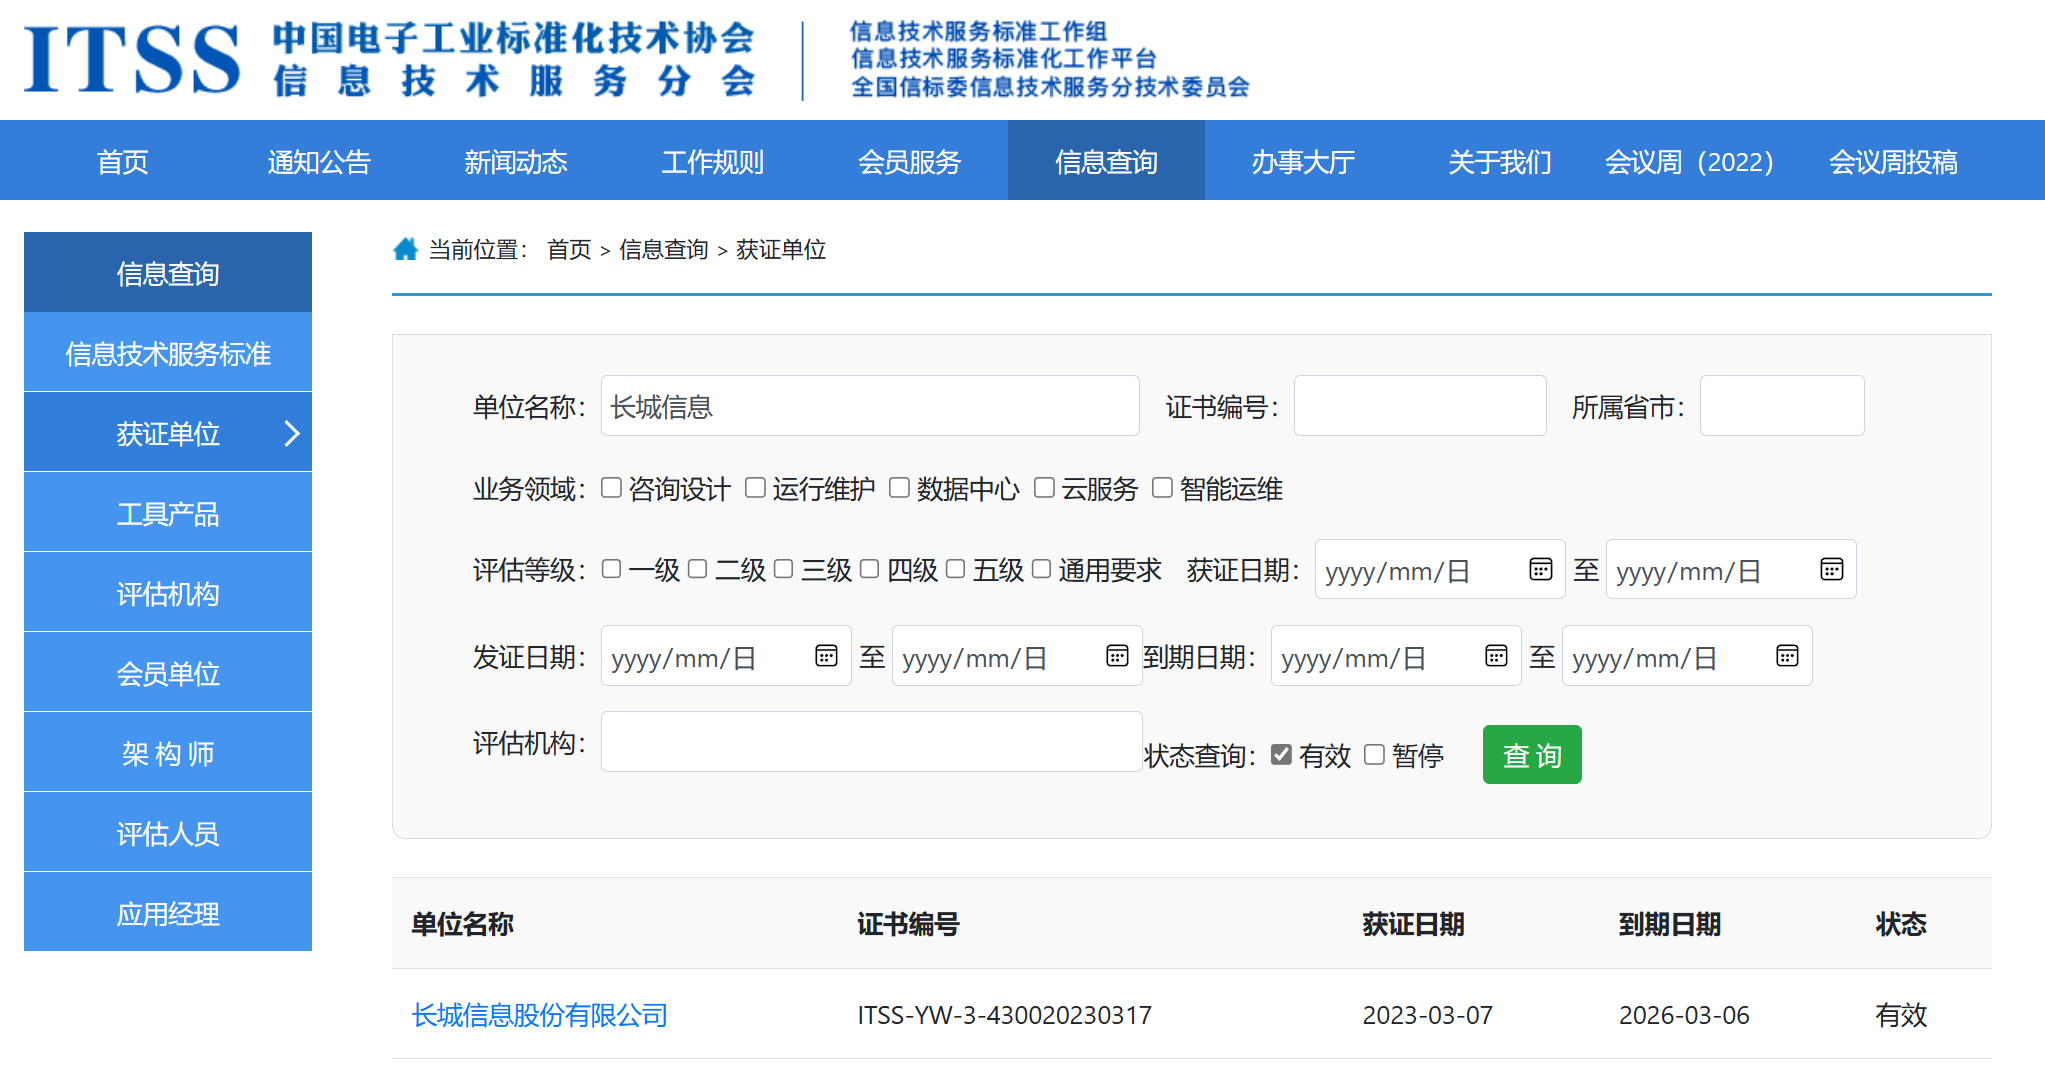Open the 办事大厅 navigation tab

coord(1303,161)
